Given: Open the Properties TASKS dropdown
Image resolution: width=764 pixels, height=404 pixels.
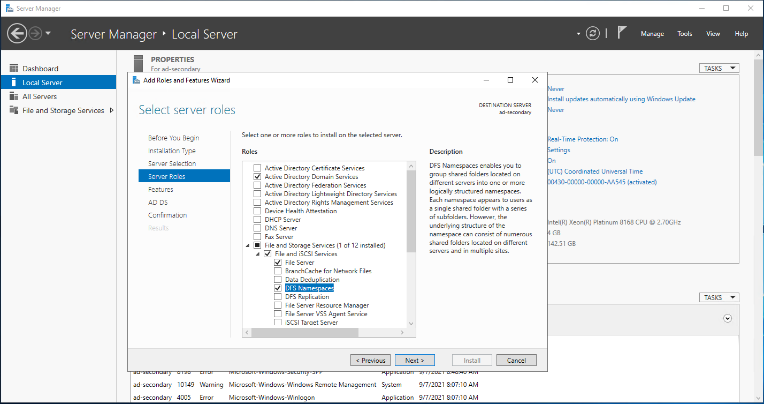Looking at the screenshot, I should (719, 68).
